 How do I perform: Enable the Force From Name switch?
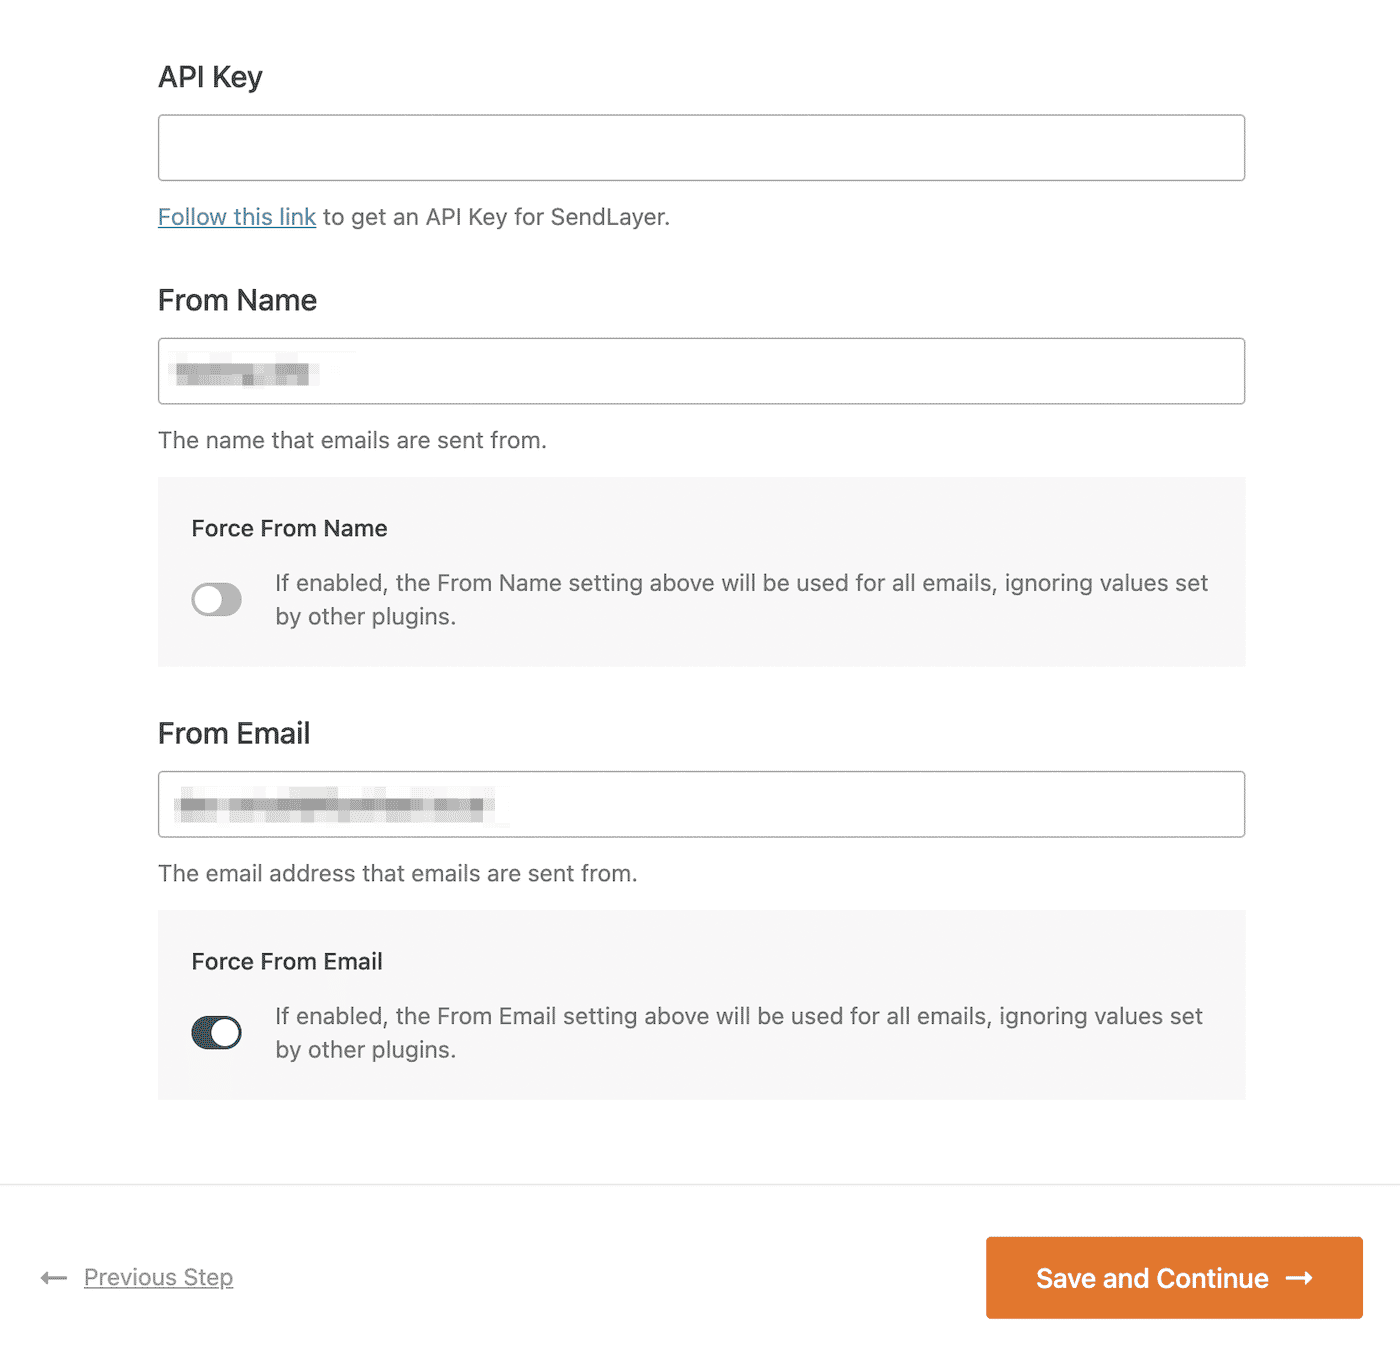coord(216,599)
